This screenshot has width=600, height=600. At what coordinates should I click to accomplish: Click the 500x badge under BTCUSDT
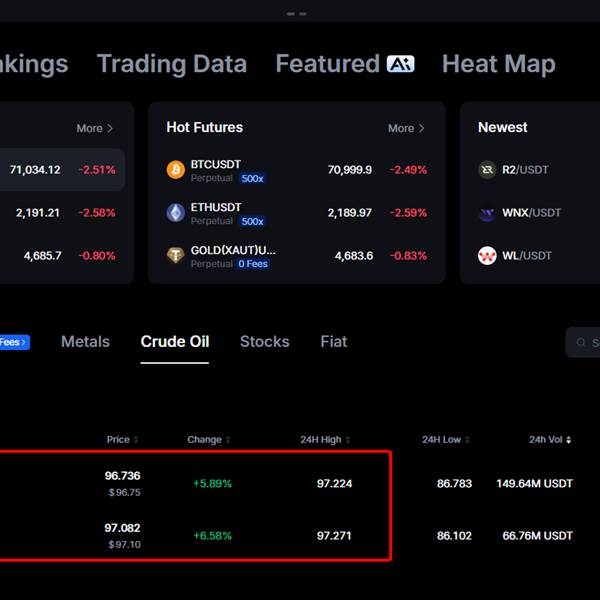(252, 179)
